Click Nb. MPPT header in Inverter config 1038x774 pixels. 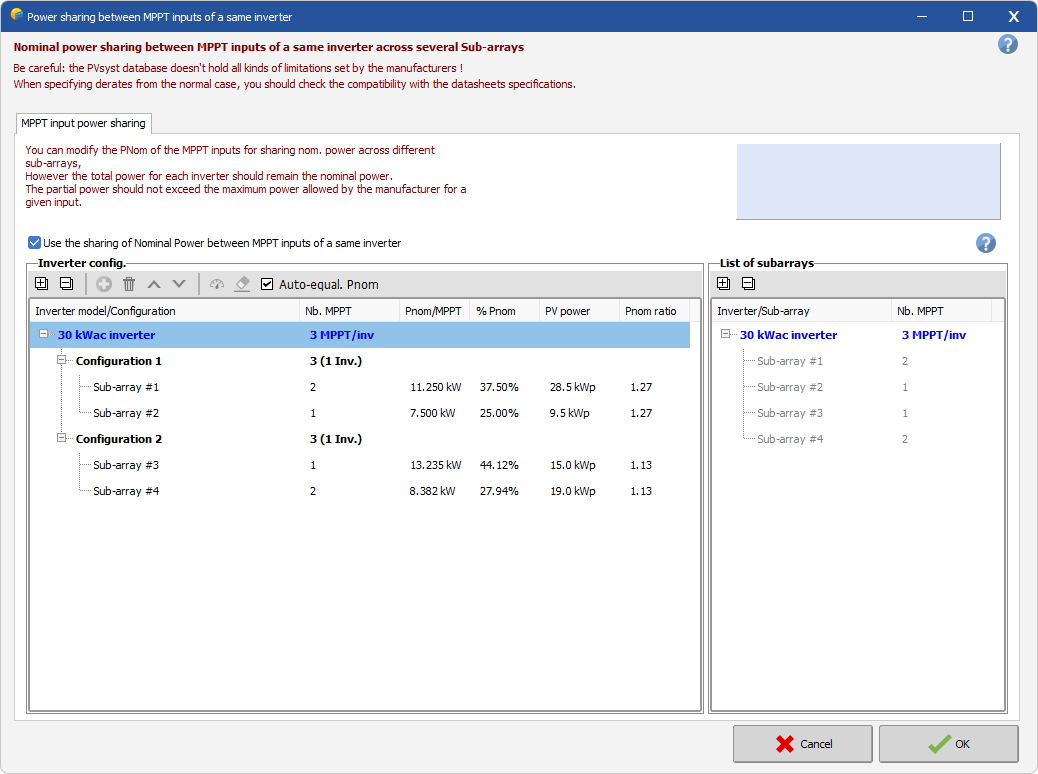[350, 311]
